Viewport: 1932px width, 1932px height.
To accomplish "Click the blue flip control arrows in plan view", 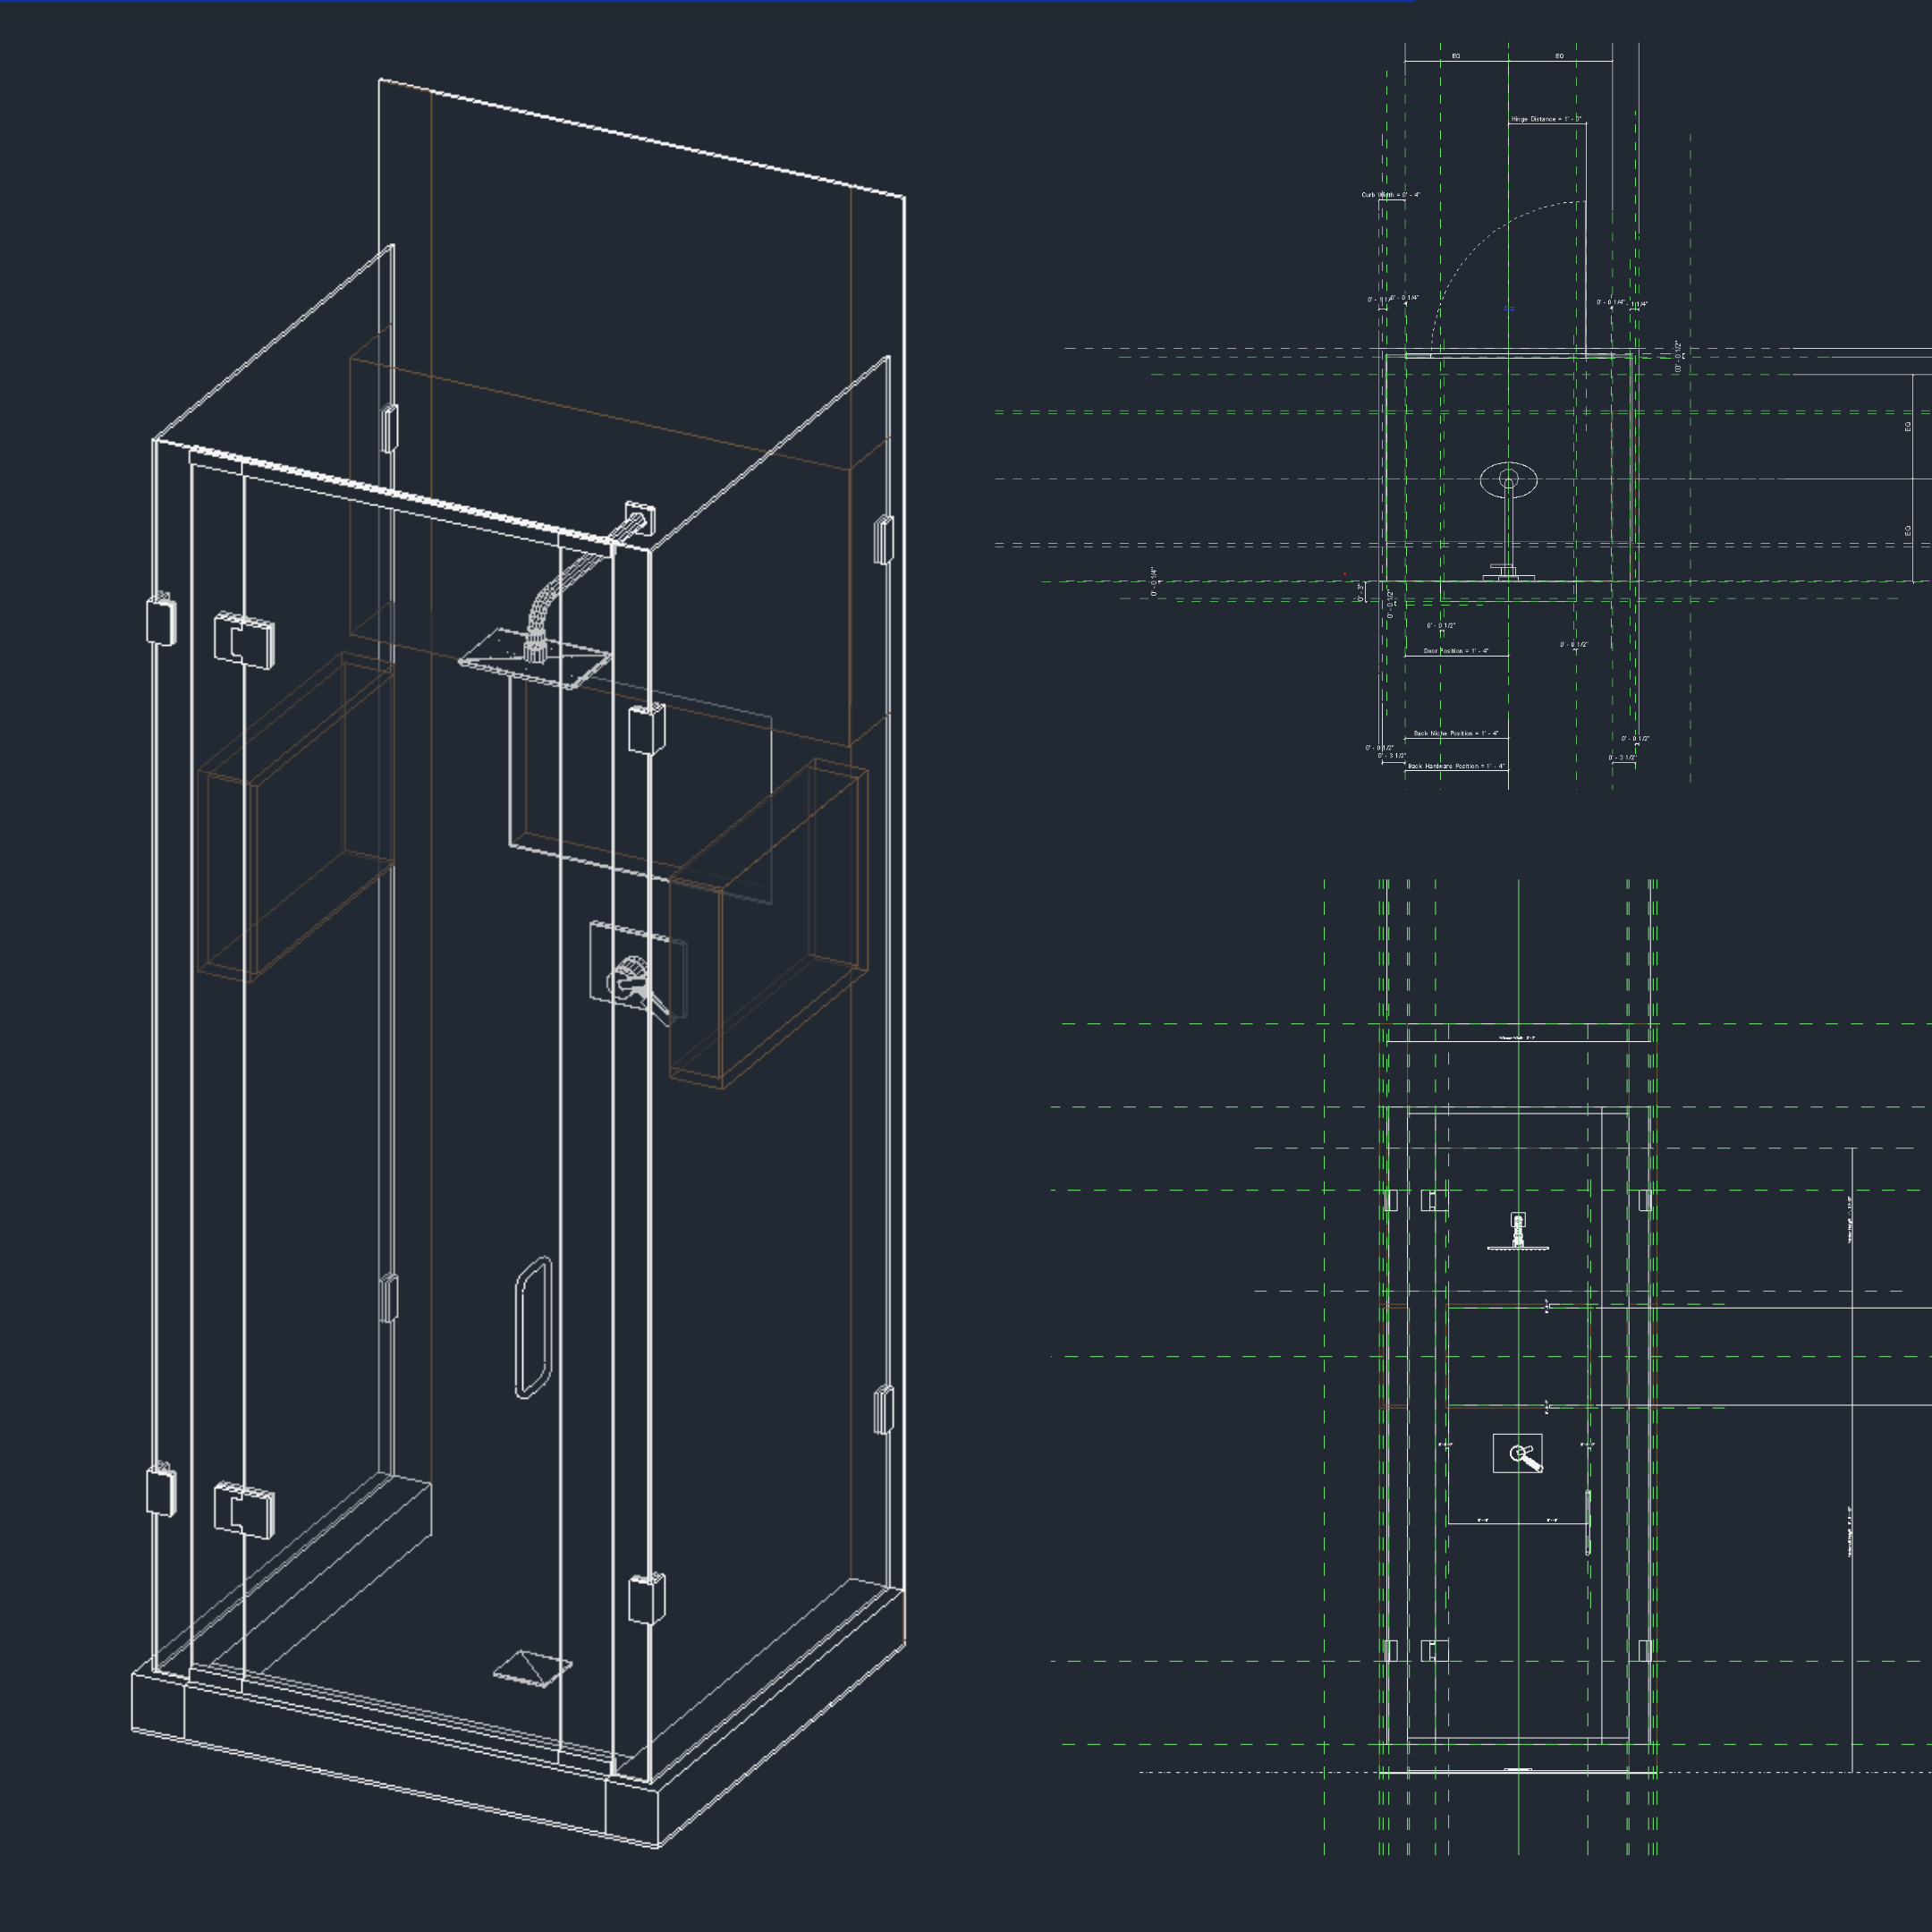I will pyautogui.click(x=1509, y=309).
